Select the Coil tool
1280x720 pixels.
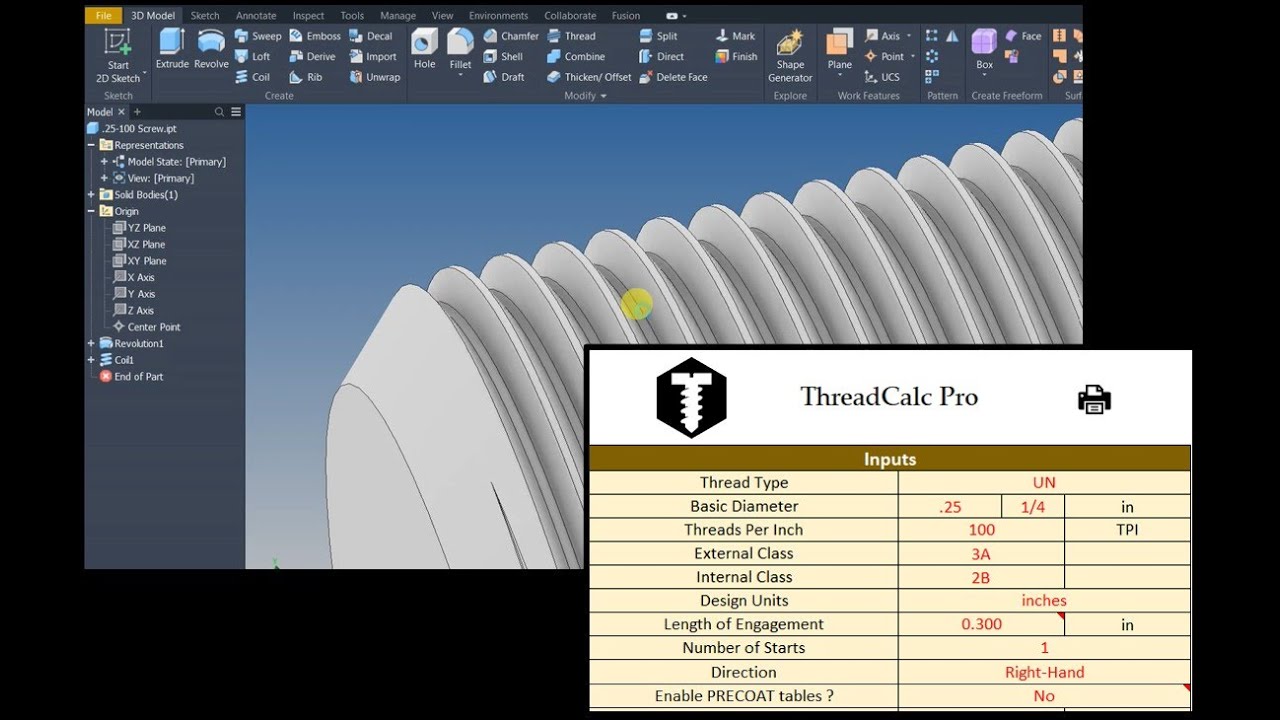(253, 77)
